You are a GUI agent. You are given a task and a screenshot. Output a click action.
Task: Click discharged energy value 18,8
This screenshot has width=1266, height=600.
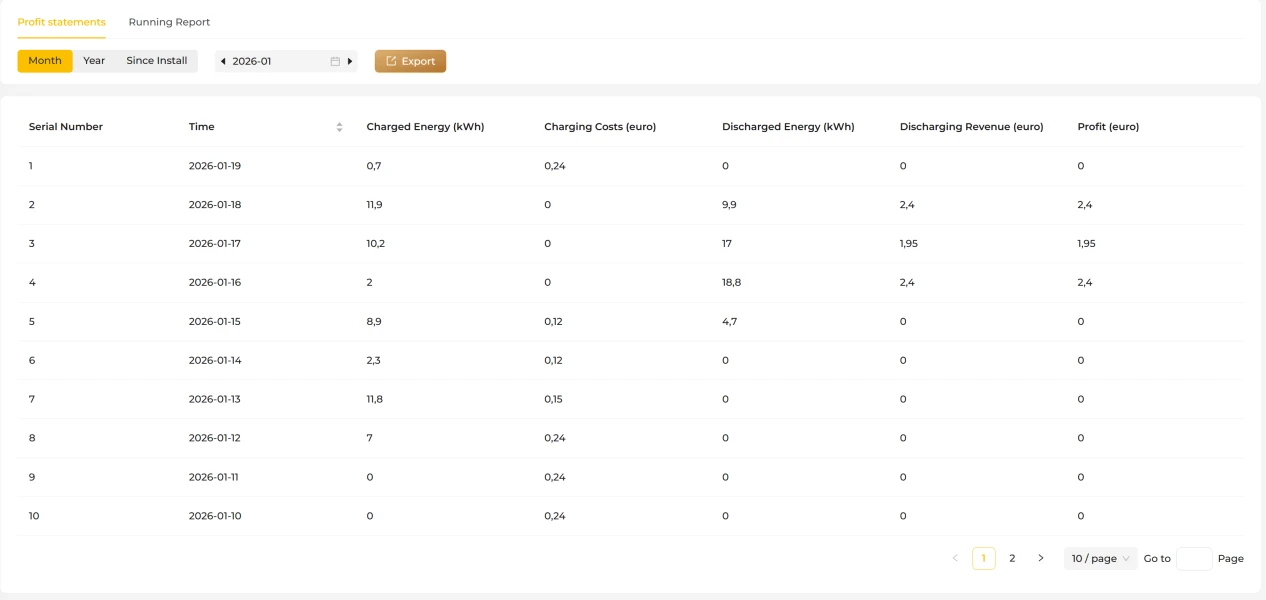pos(732,283)
